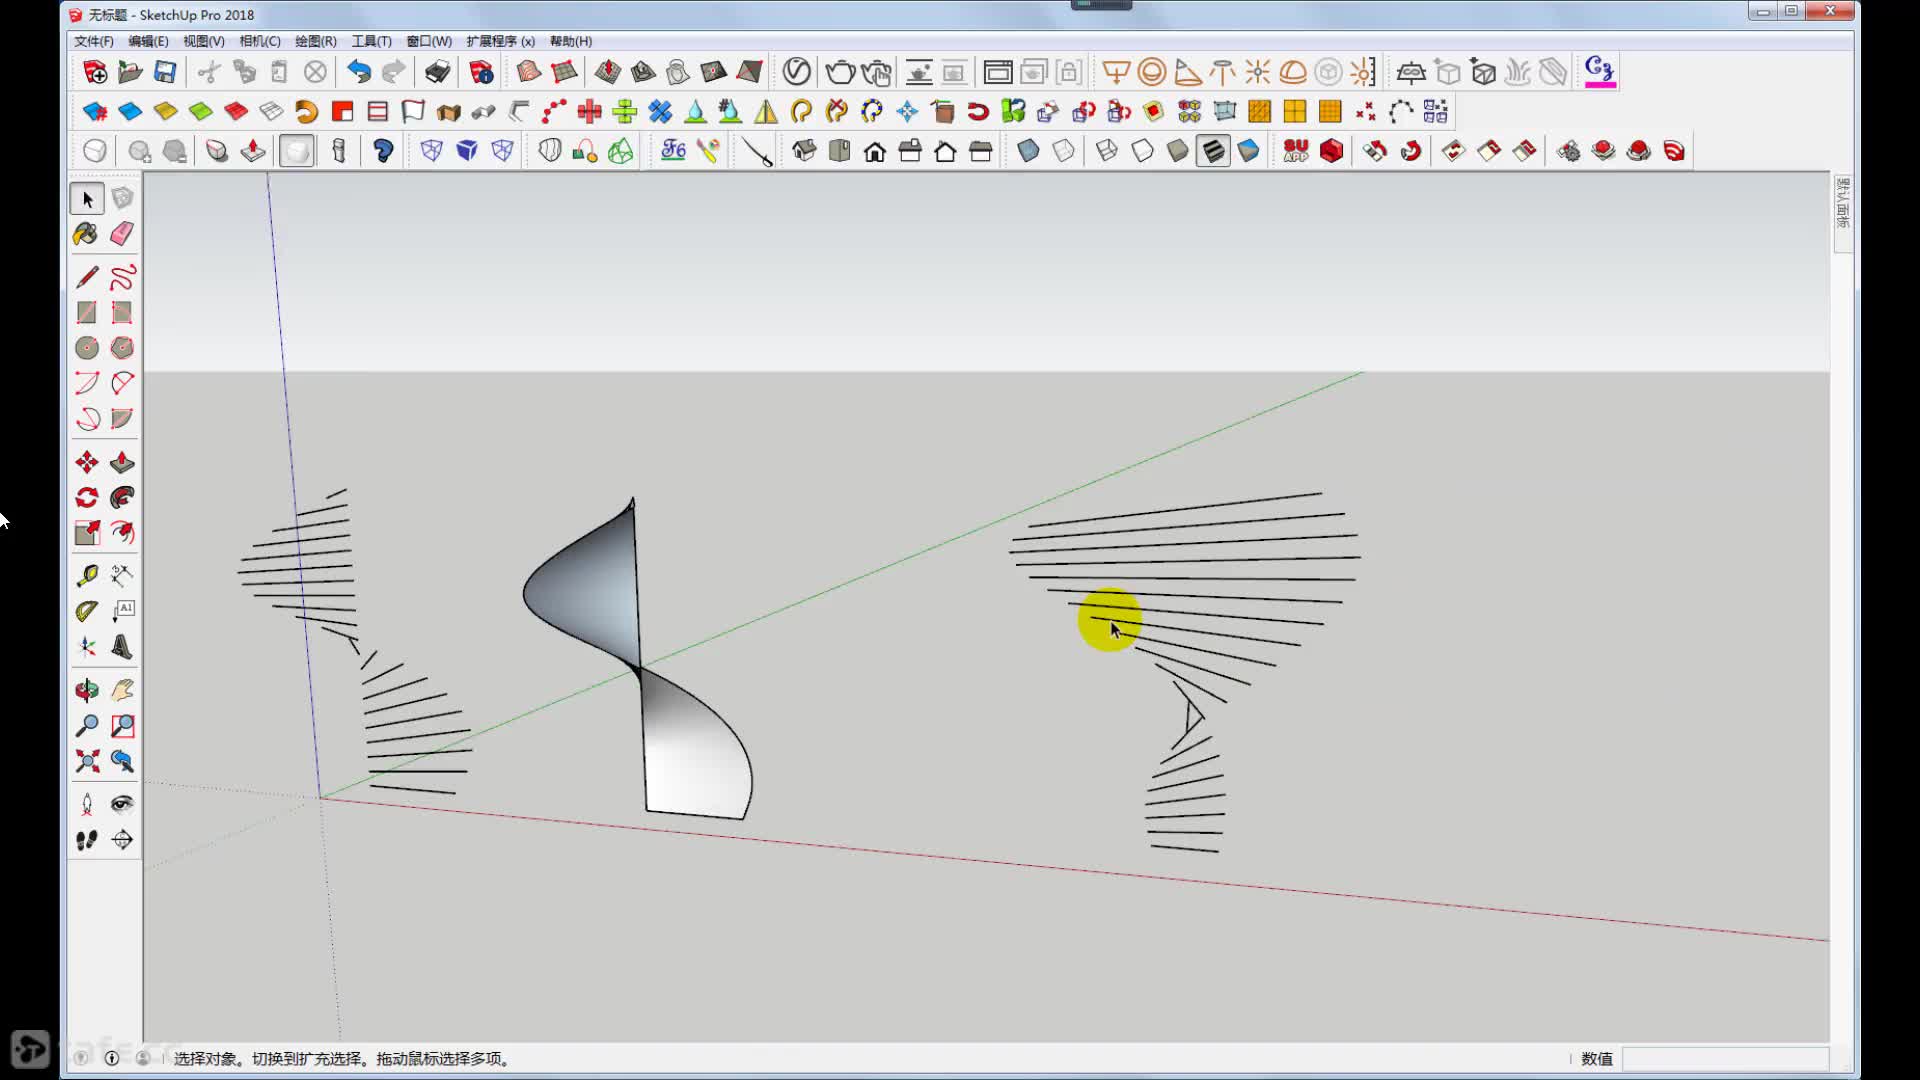
Task: Click the Undo arrow in toolbar
Action: point(358,72)
